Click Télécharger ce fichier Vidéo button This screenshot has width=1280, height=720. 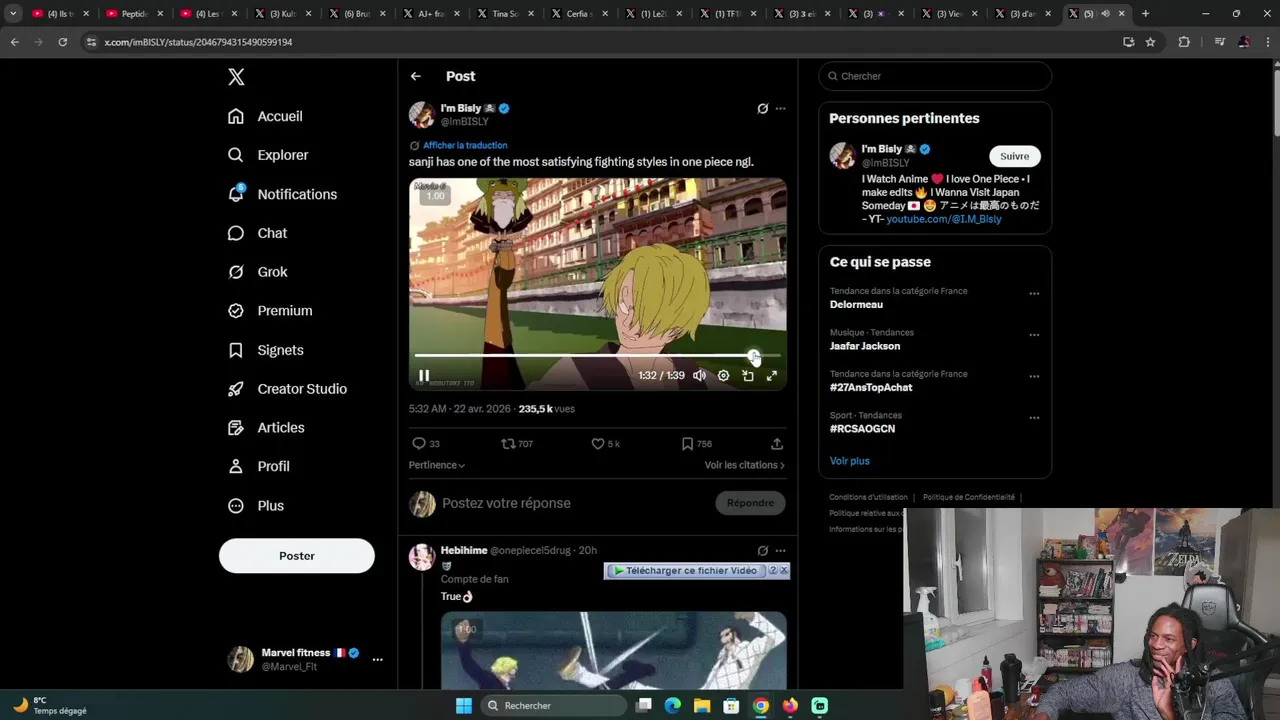(x=685, y=570)
